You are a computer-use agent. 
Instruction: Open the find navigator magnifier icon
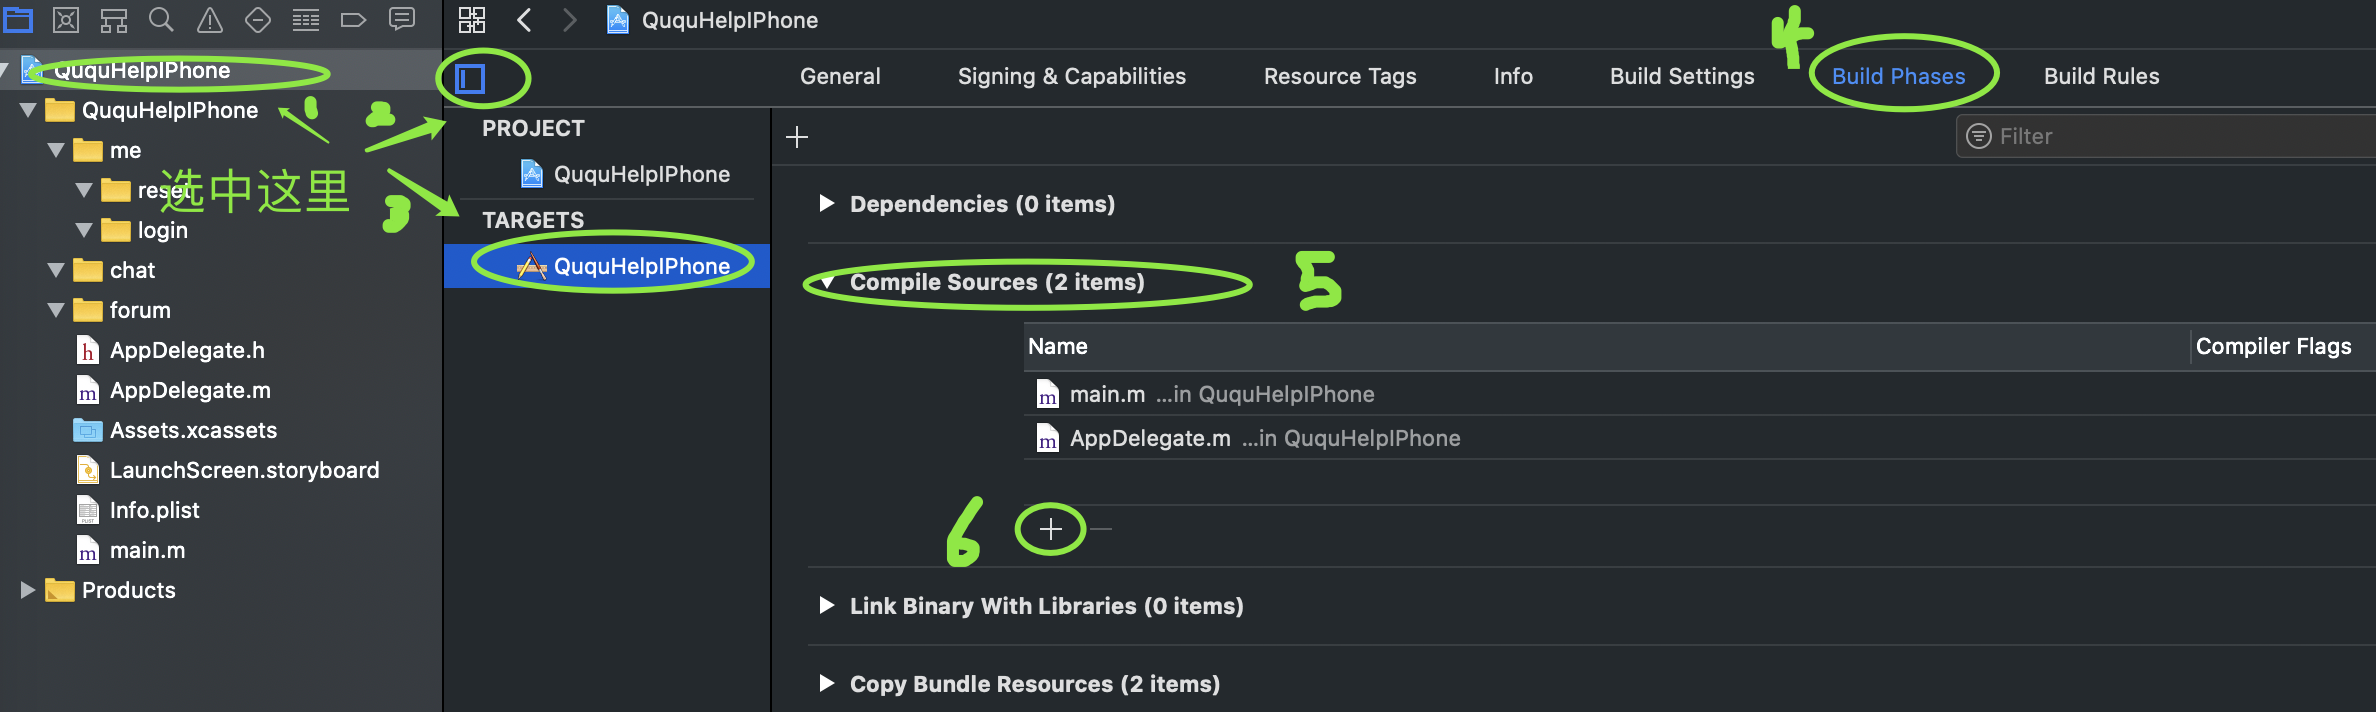click(161, 19)
